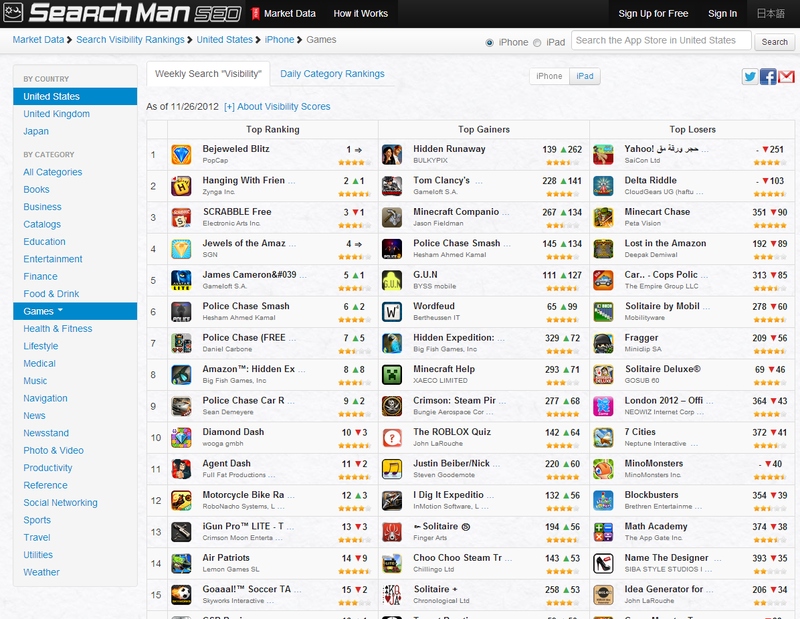Click the United States breadcrumb link
The width and height of the screenshot is (800, 619).
point(224,40)
